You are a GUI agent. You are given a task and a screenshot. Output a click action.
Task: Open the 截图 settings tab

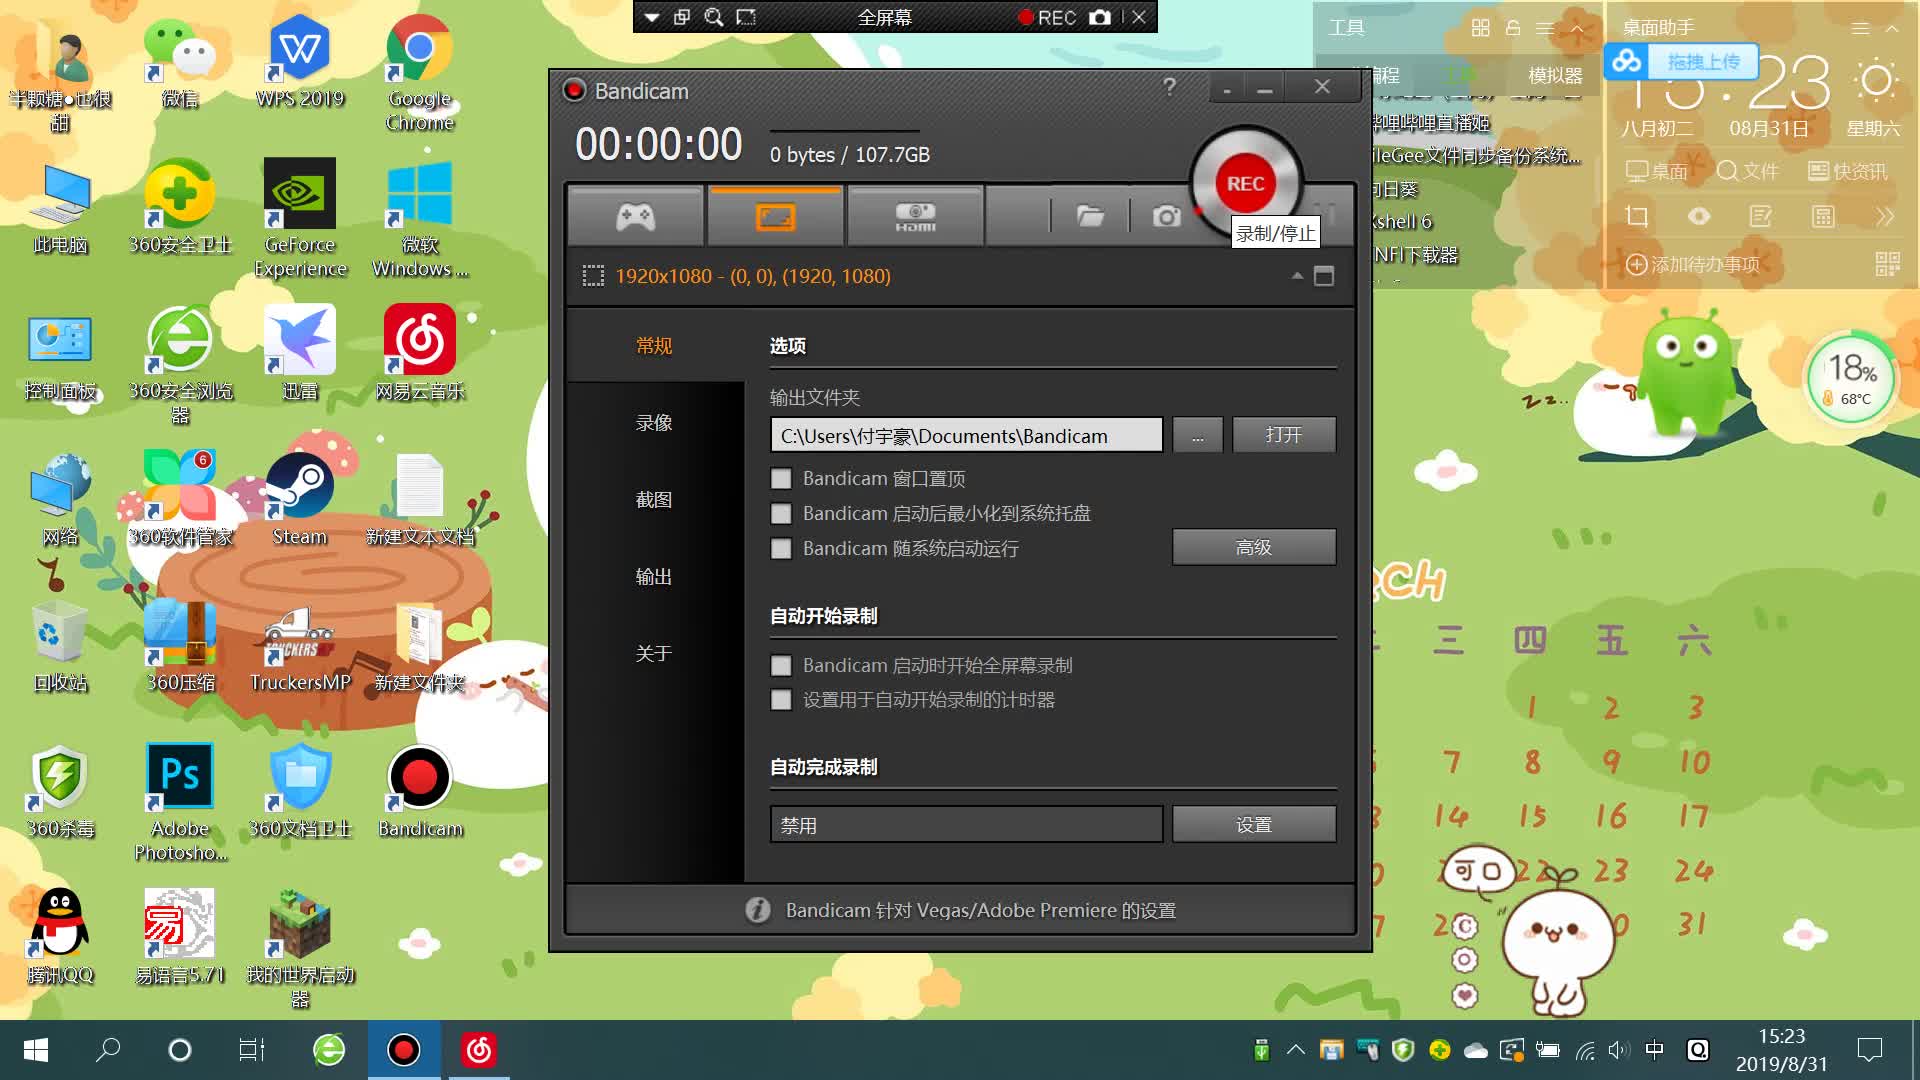(x=654, y=500)
